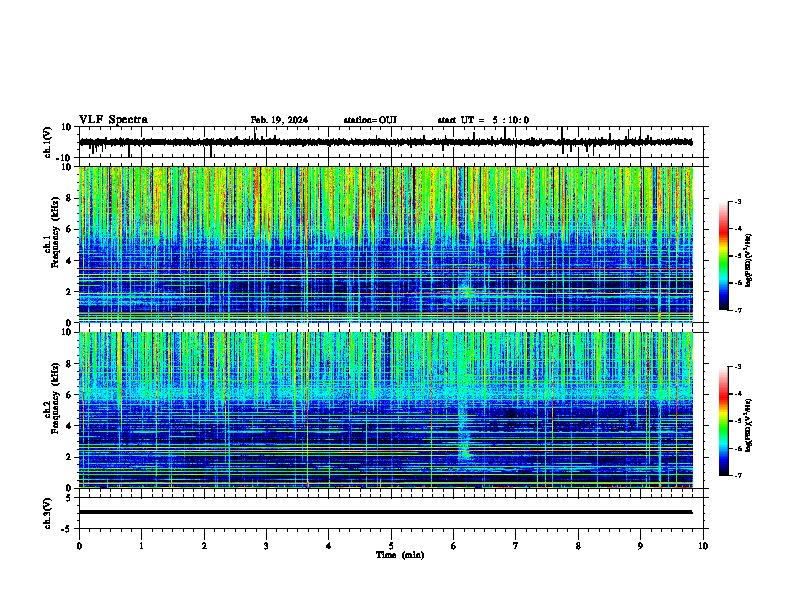Click the ch.3 flat signal trace
The height and width of the screenshot is (612, 792).
[x=385, y=512]
